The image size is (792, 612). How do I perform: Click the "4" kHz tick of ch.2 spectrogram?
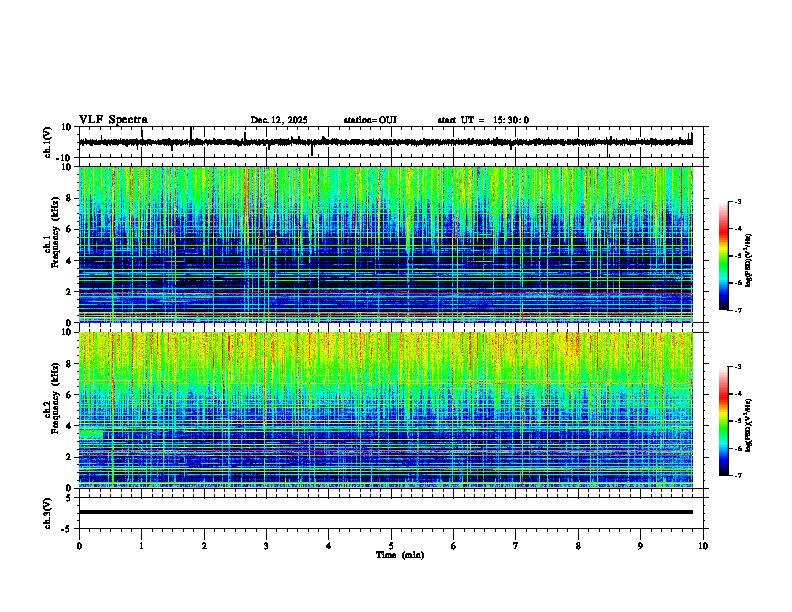coord(69,426)
